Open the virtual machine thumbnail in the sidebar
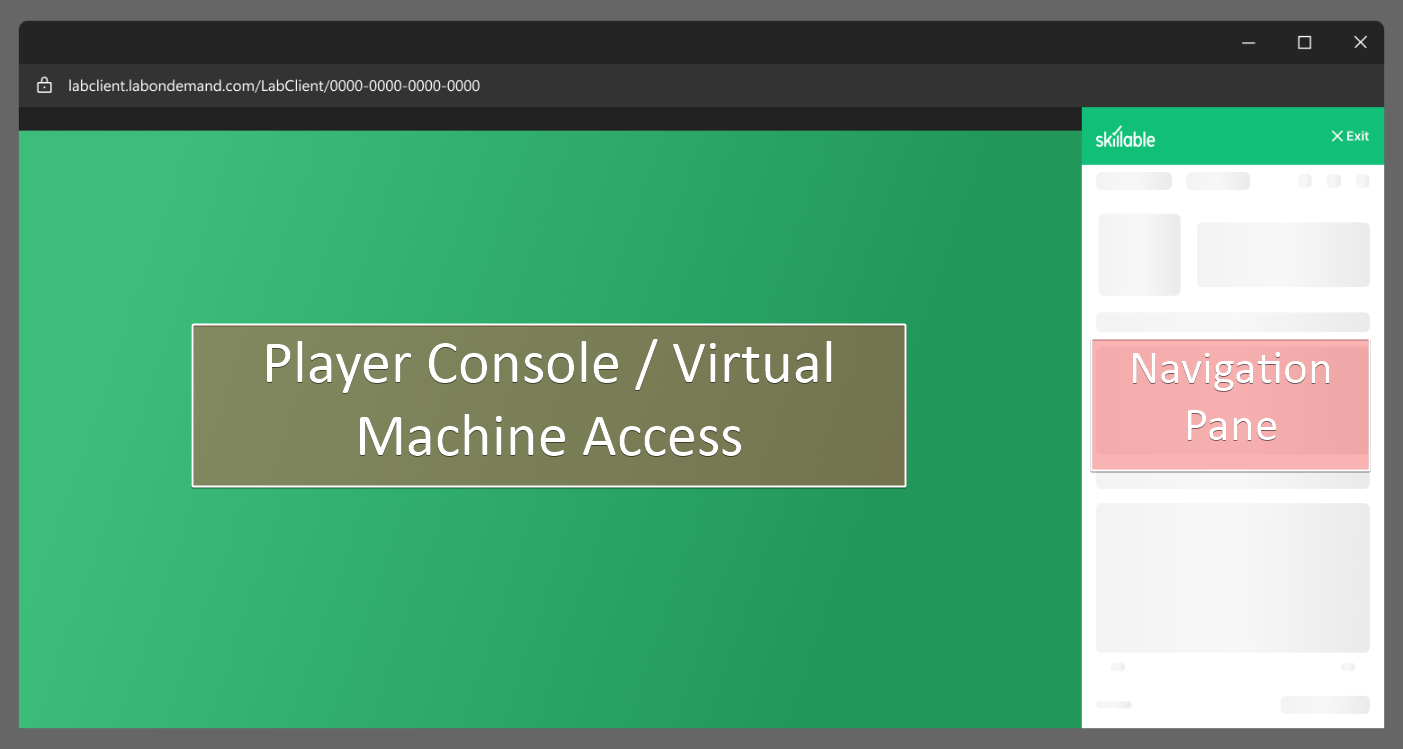 (x=1139, y=254)
